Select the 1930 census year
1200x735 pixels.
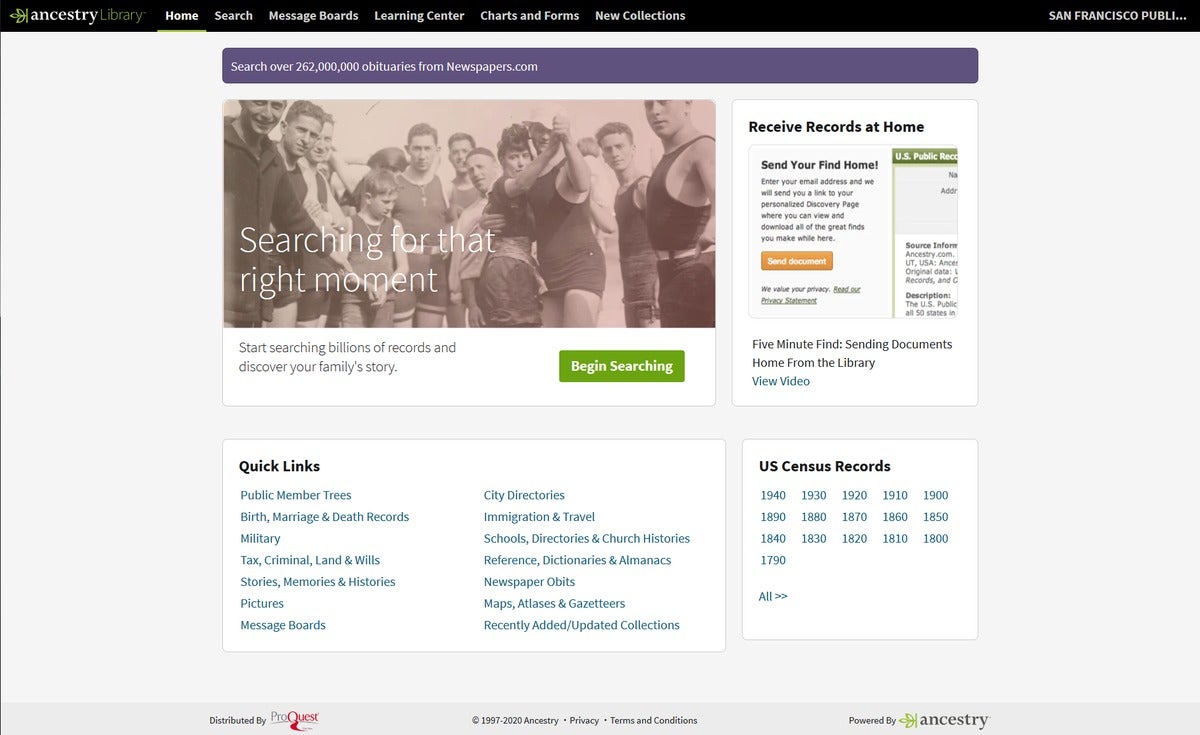814,495
